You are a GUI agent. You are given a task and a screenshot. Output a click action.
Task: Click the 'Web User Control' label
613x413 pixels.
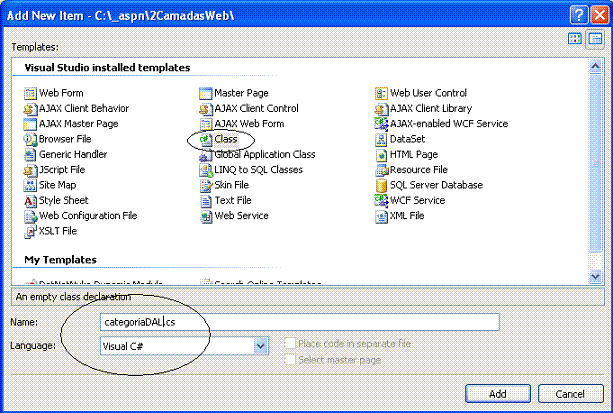(x=428, y=93)
